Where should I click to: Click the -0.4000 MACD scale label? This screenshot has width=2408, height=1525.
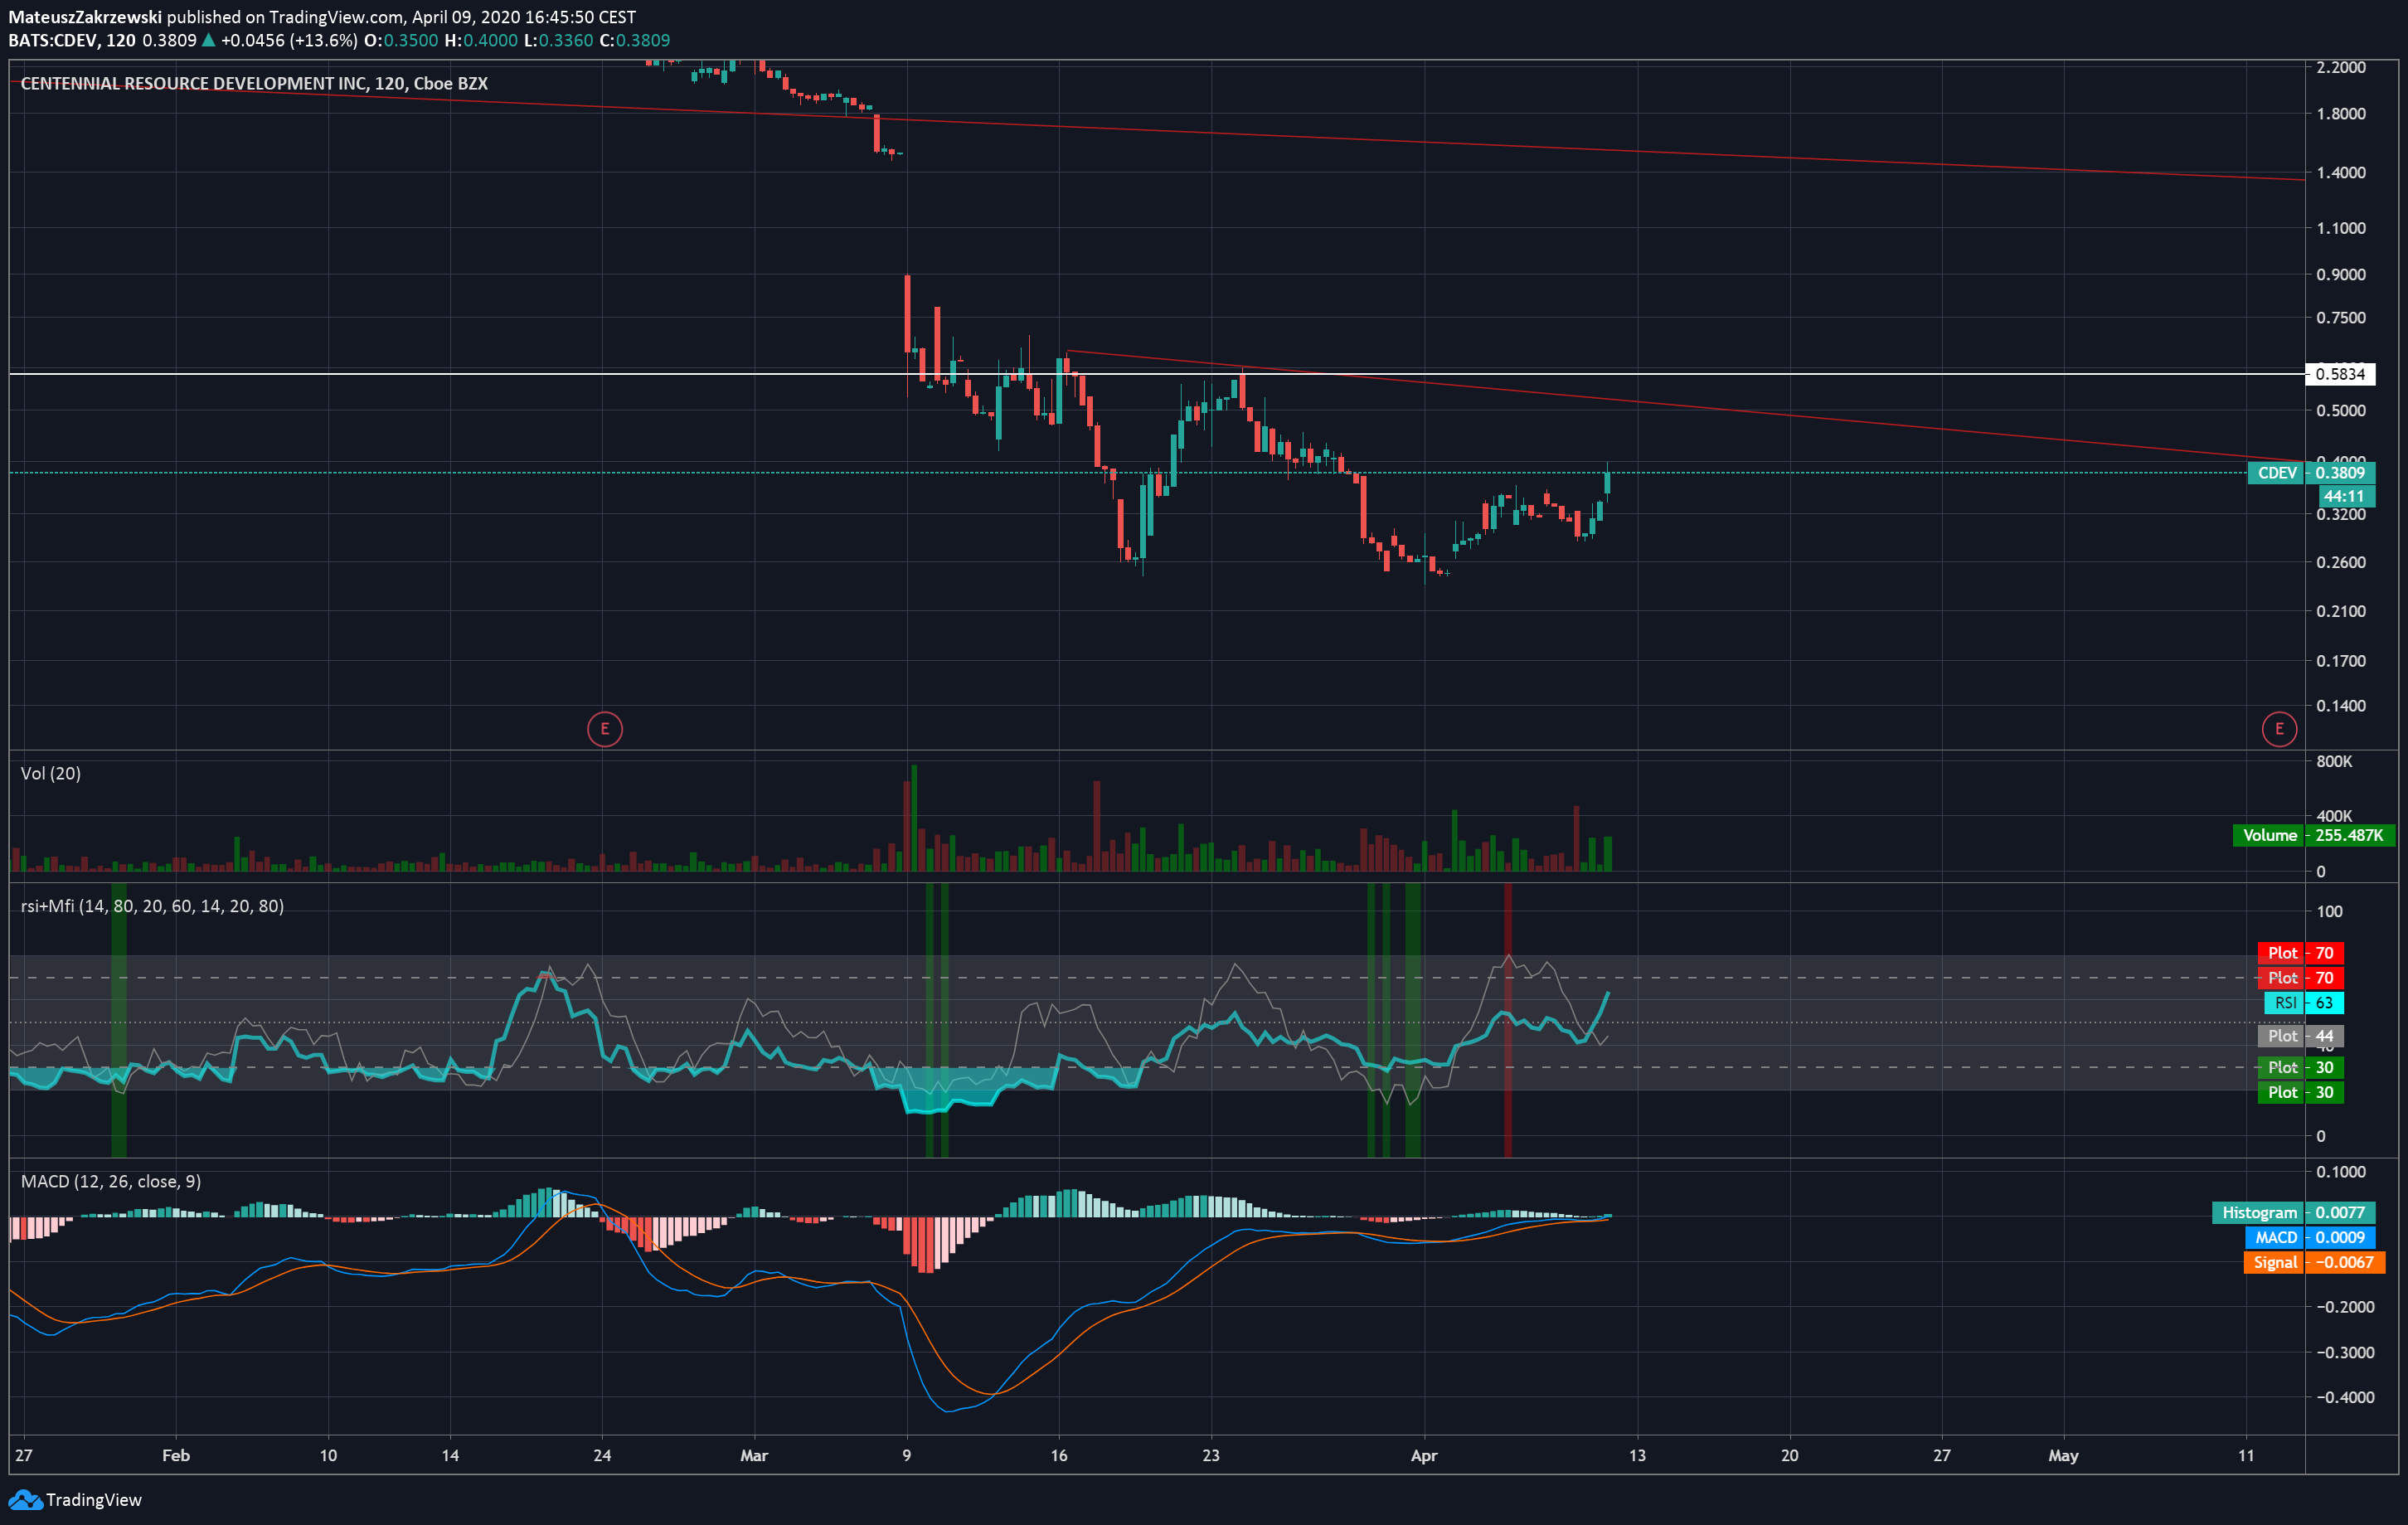pos(2343,1398)
